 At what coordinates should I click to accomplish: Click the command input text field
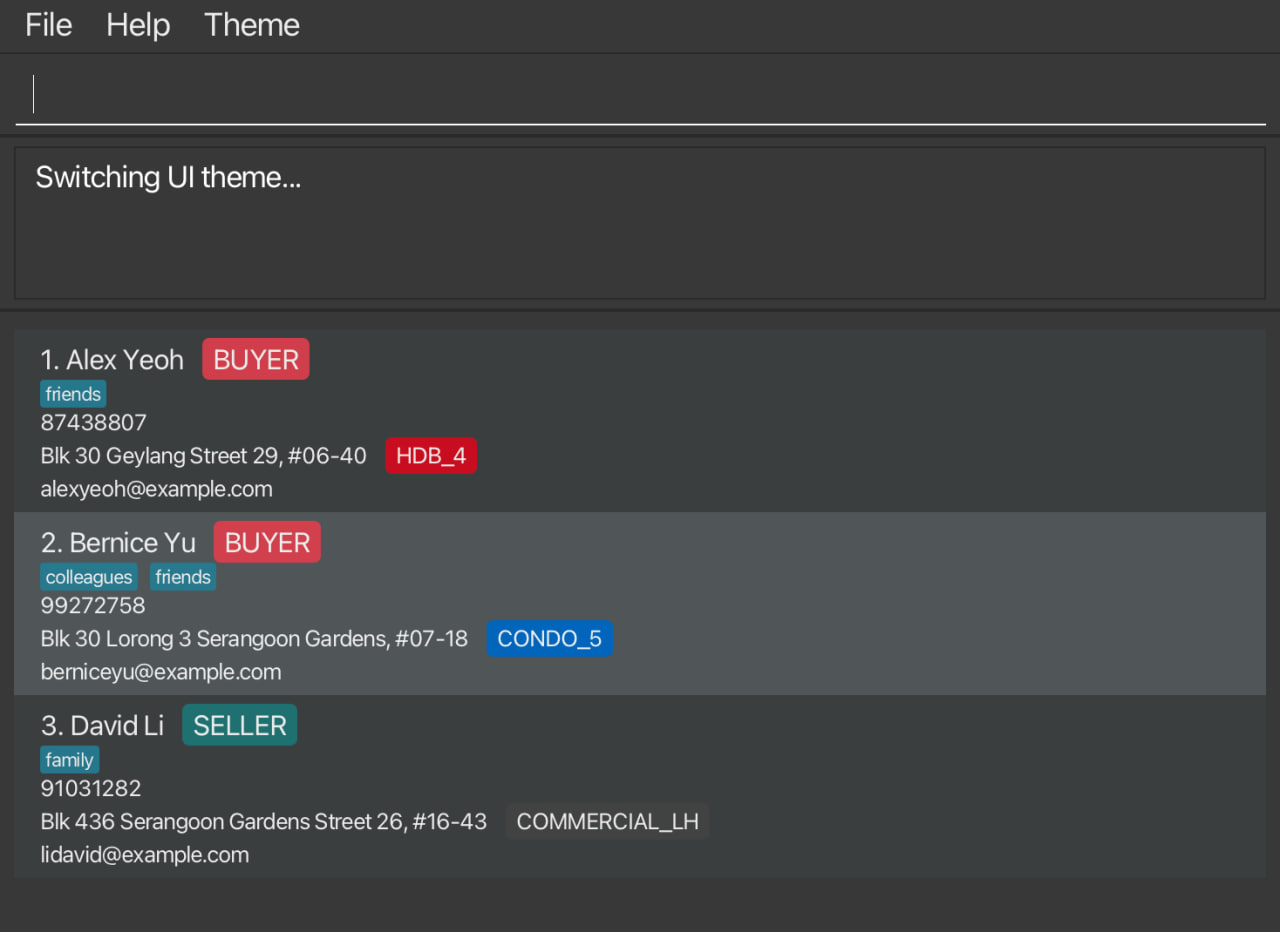640,94
